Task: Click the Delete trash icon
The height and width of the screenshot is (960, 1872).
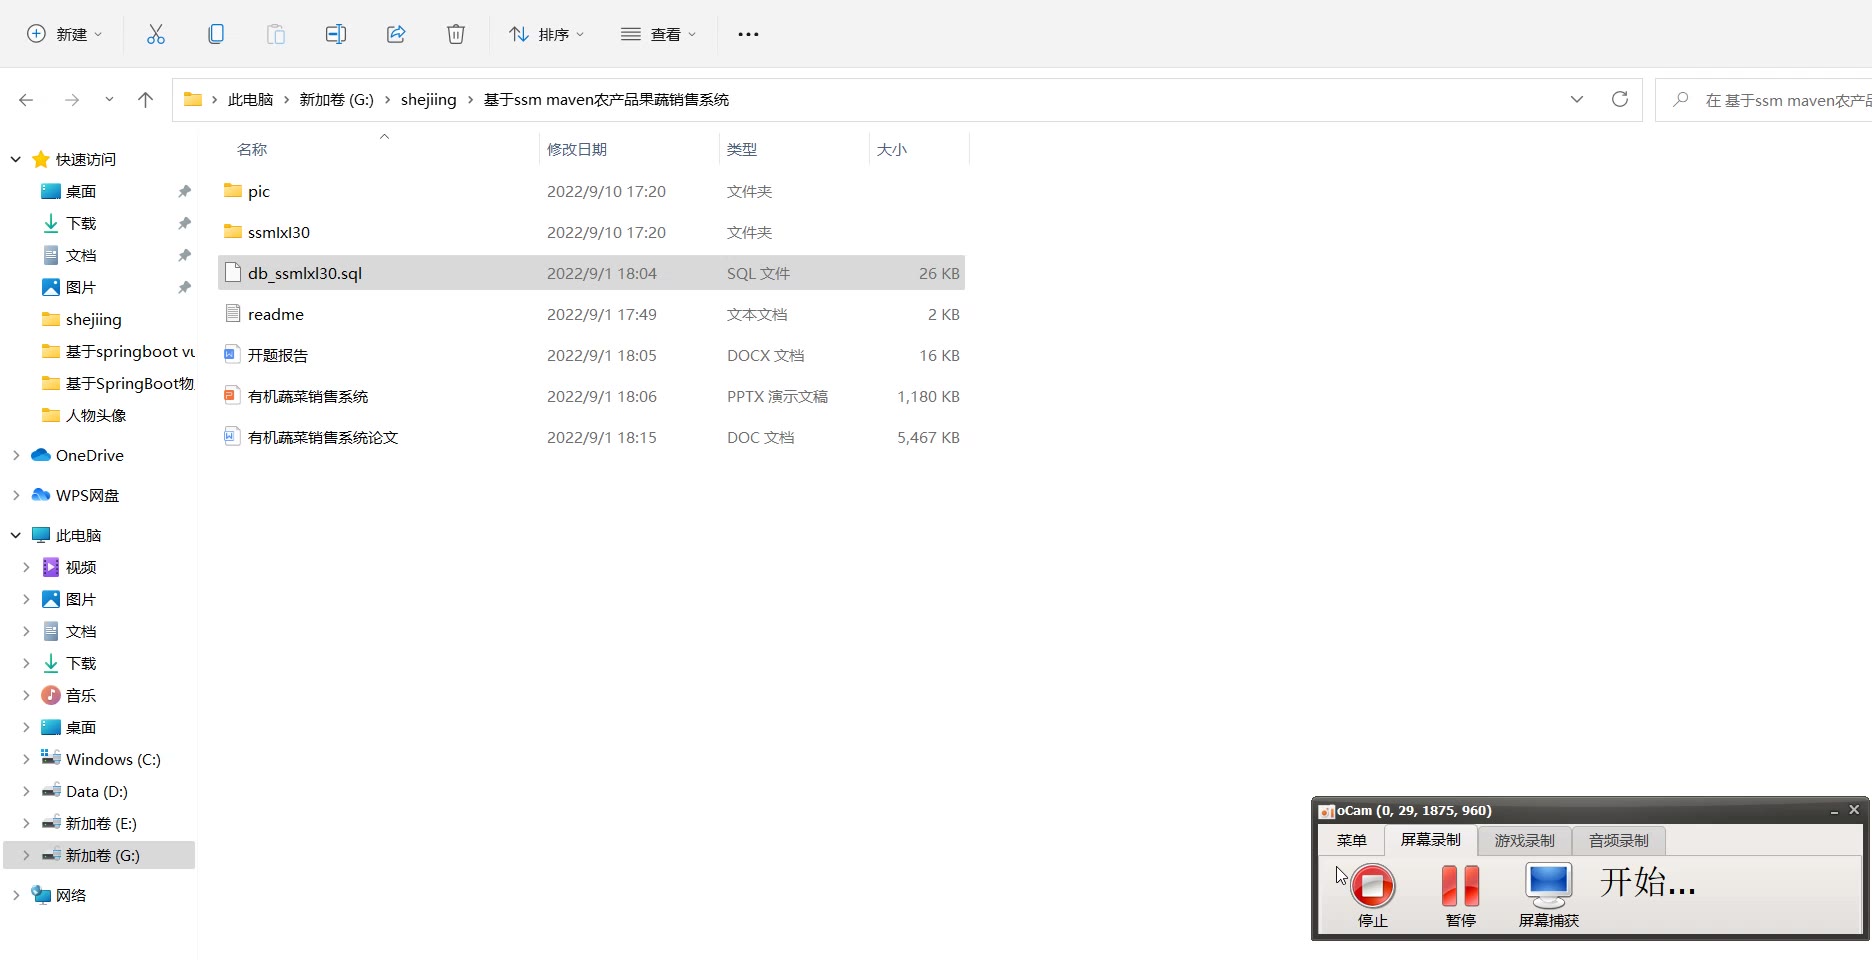Action: [456, 34]
